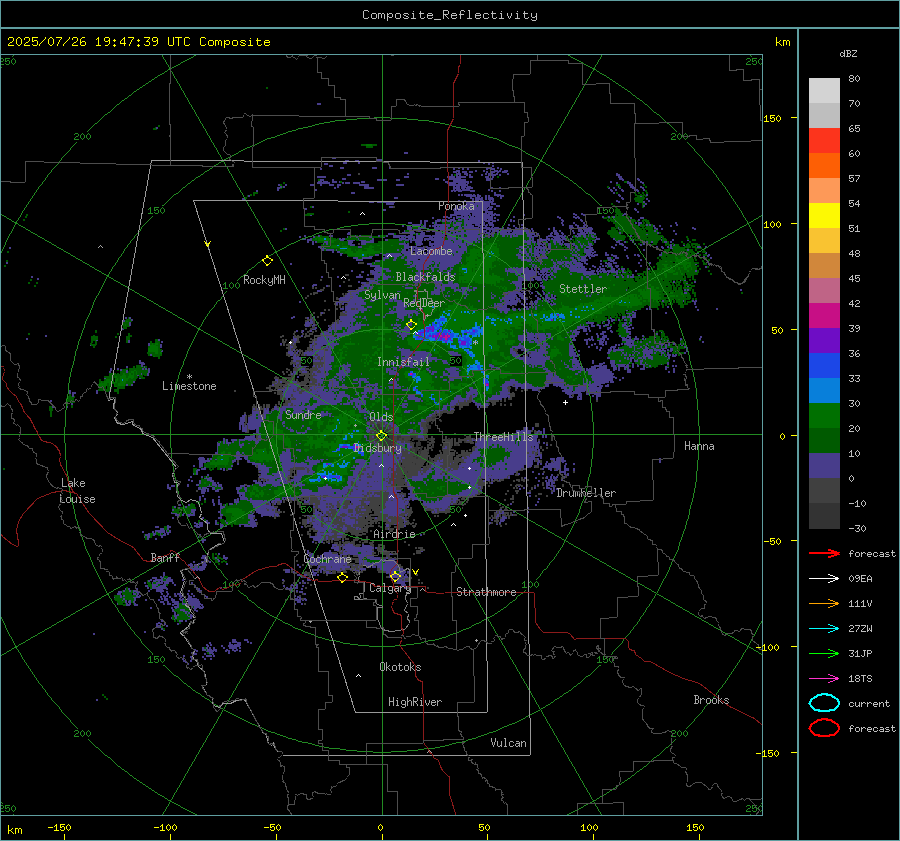900x841 pixels.
Task: Click the Vulcan city label
Action: point(508,743)
